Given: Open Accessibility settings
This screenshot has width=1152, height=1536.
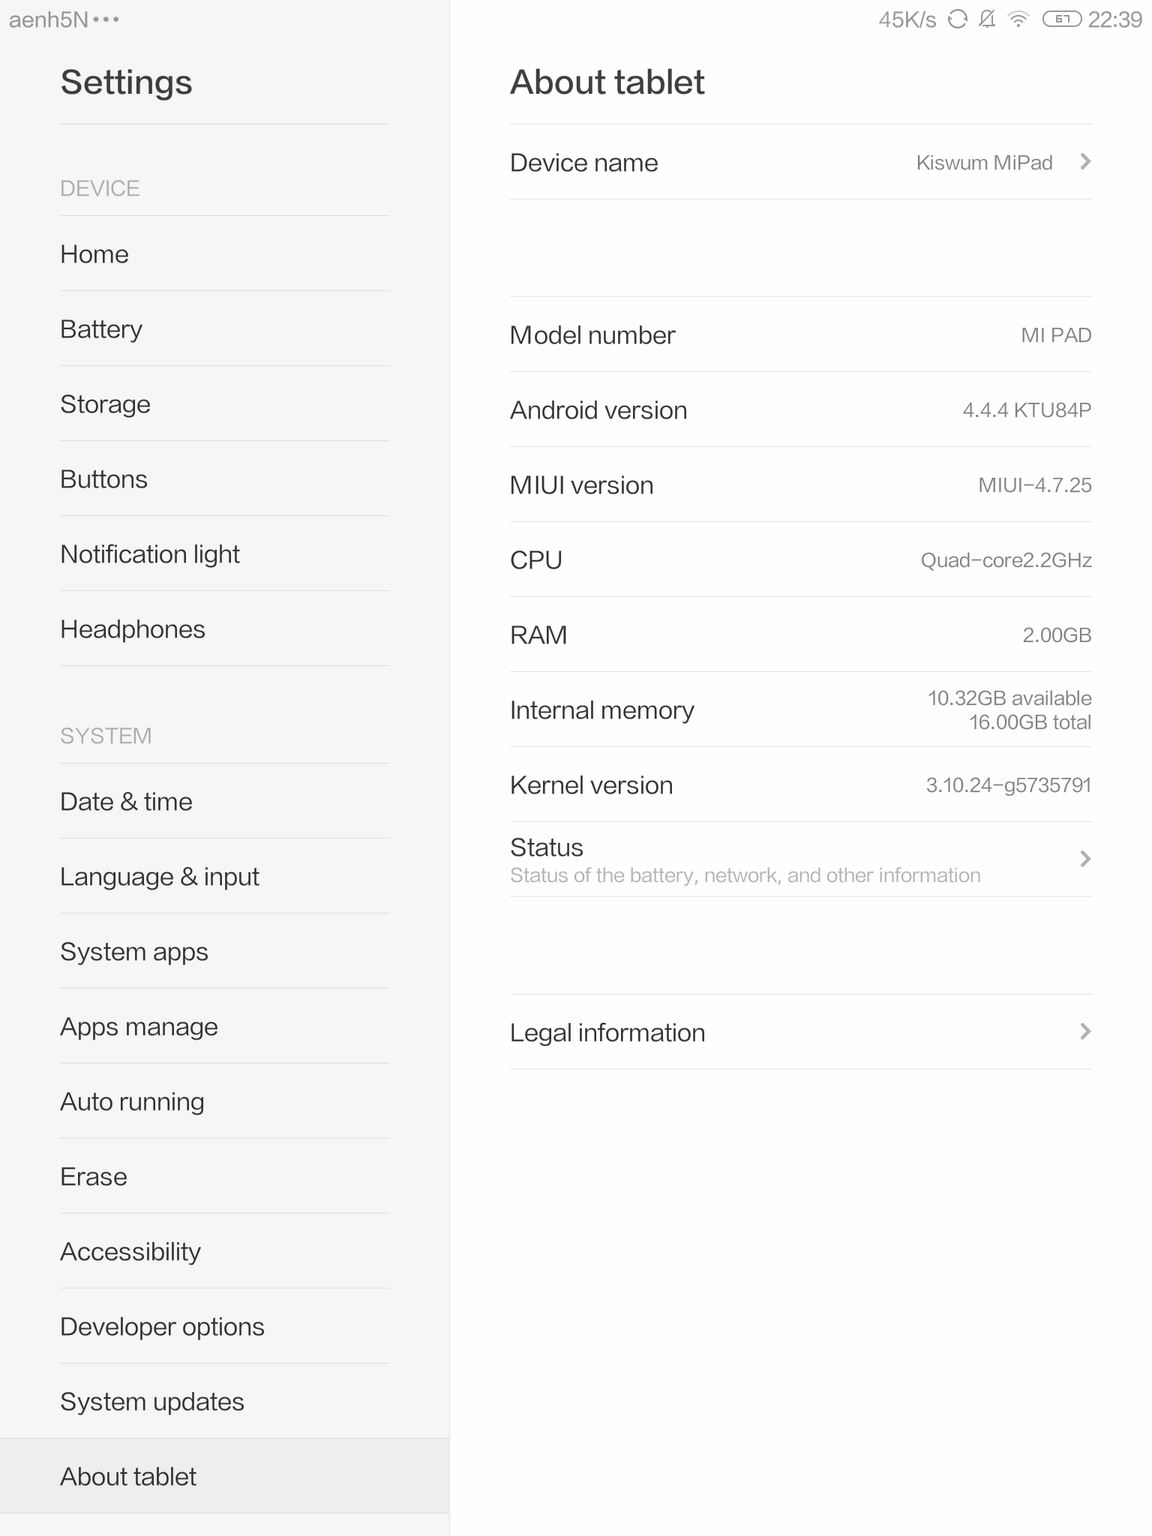Looking at the screenshot, I should [x=130, y=1252].
